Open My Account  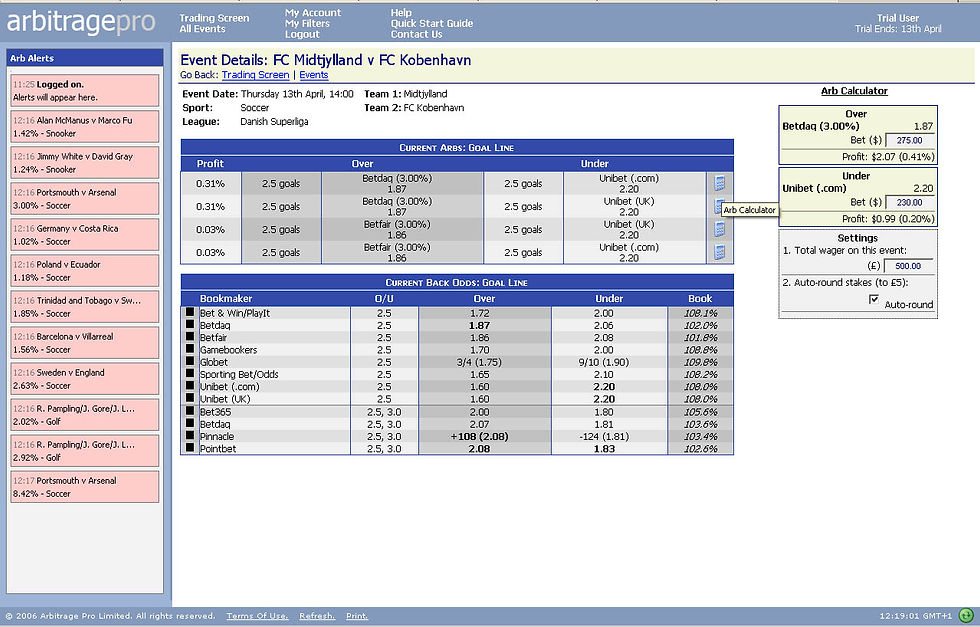pos(312,13)
